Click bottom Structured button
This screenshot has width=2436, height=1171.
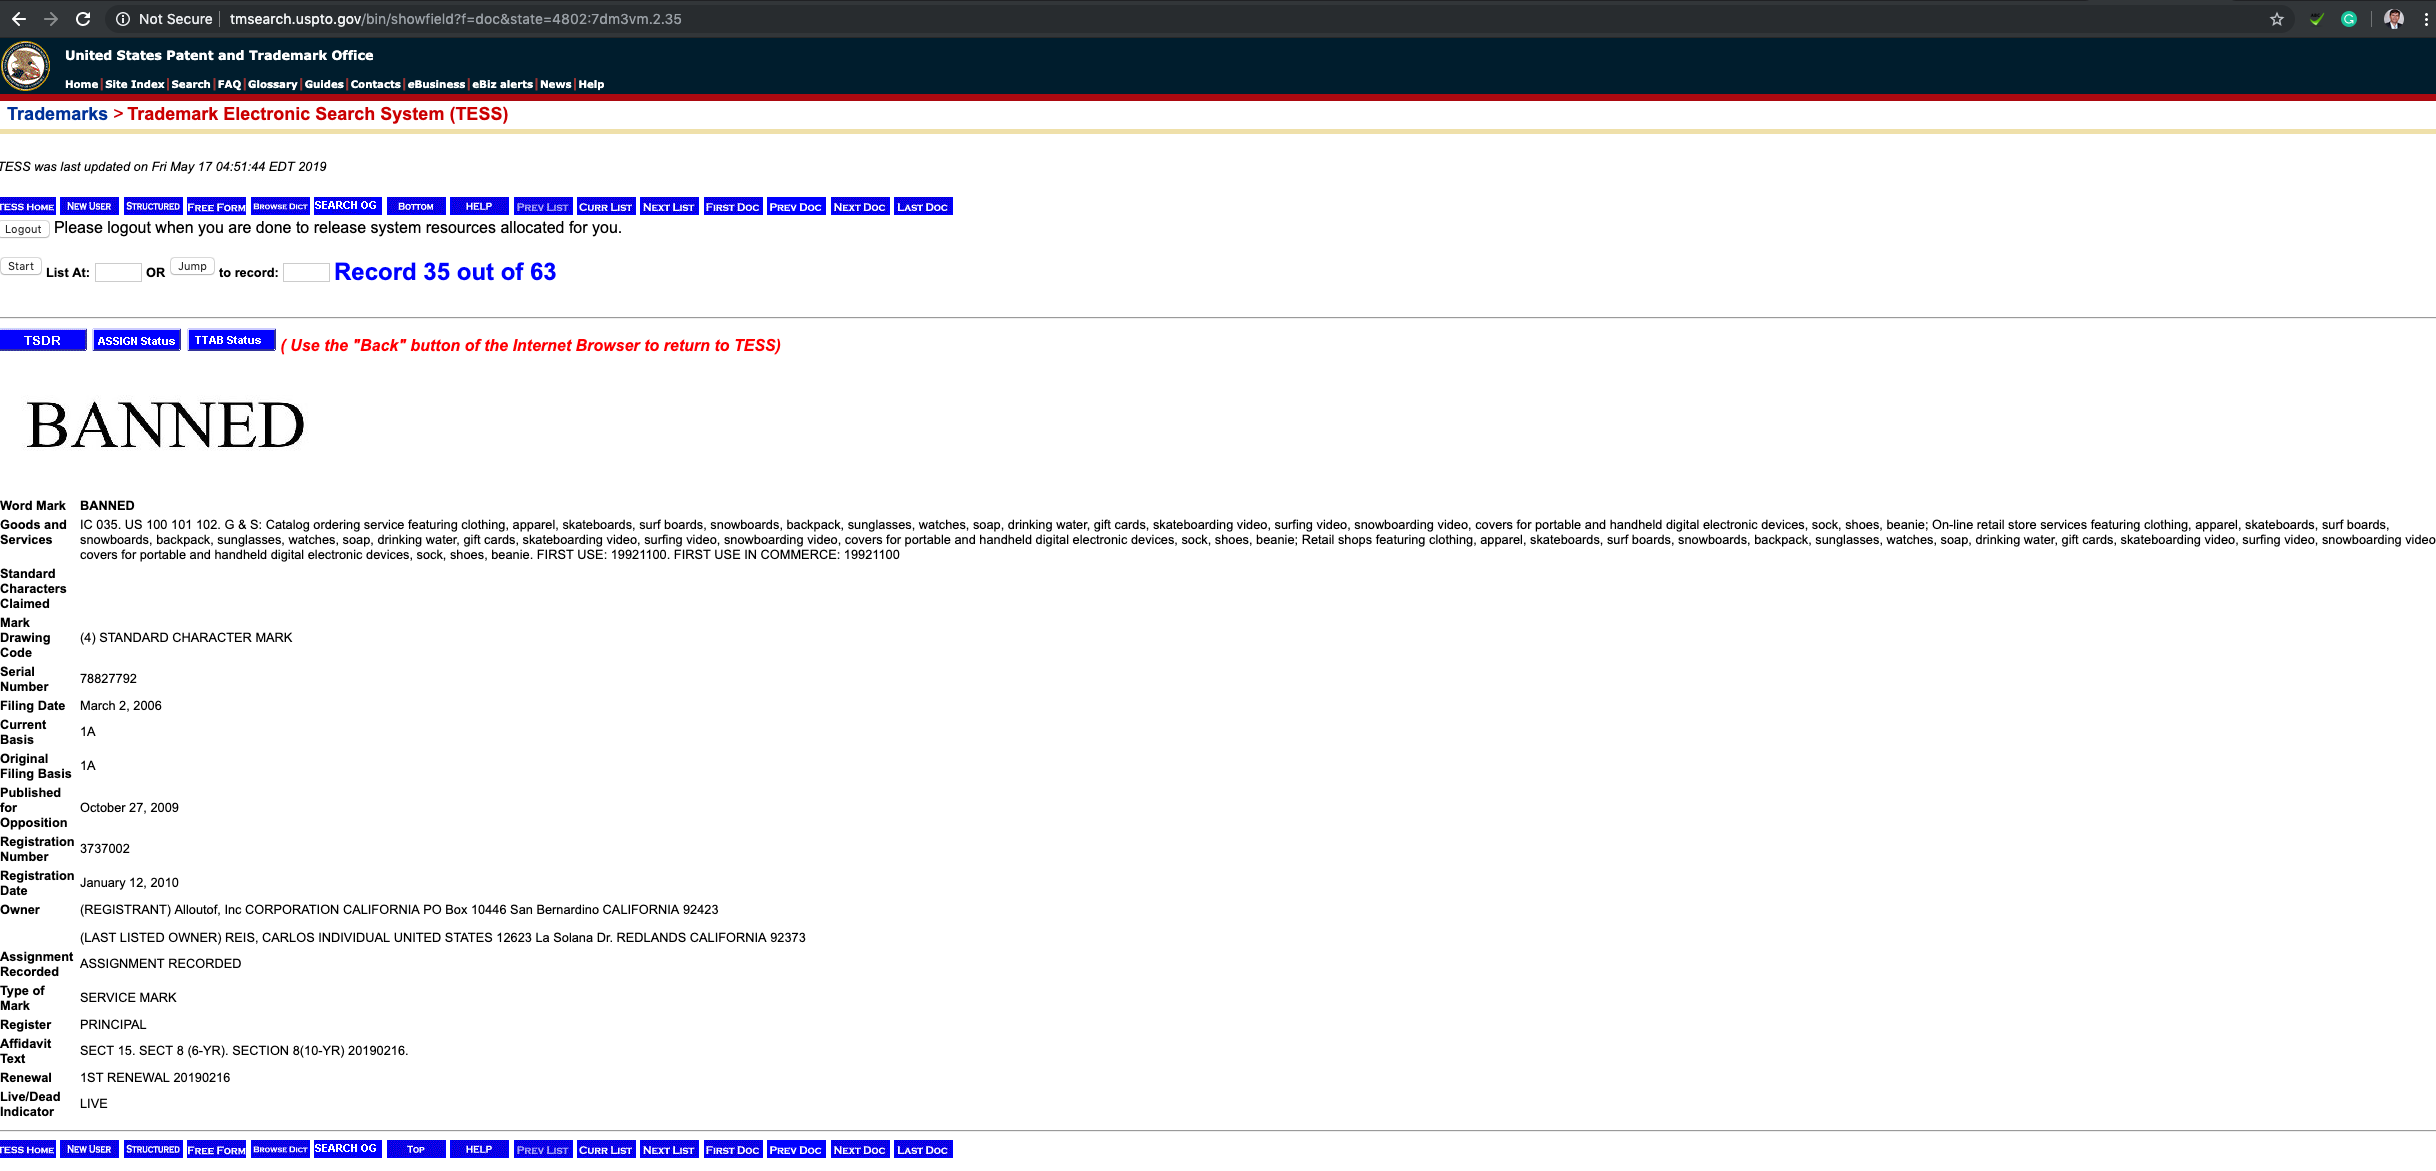point(153,1150)
